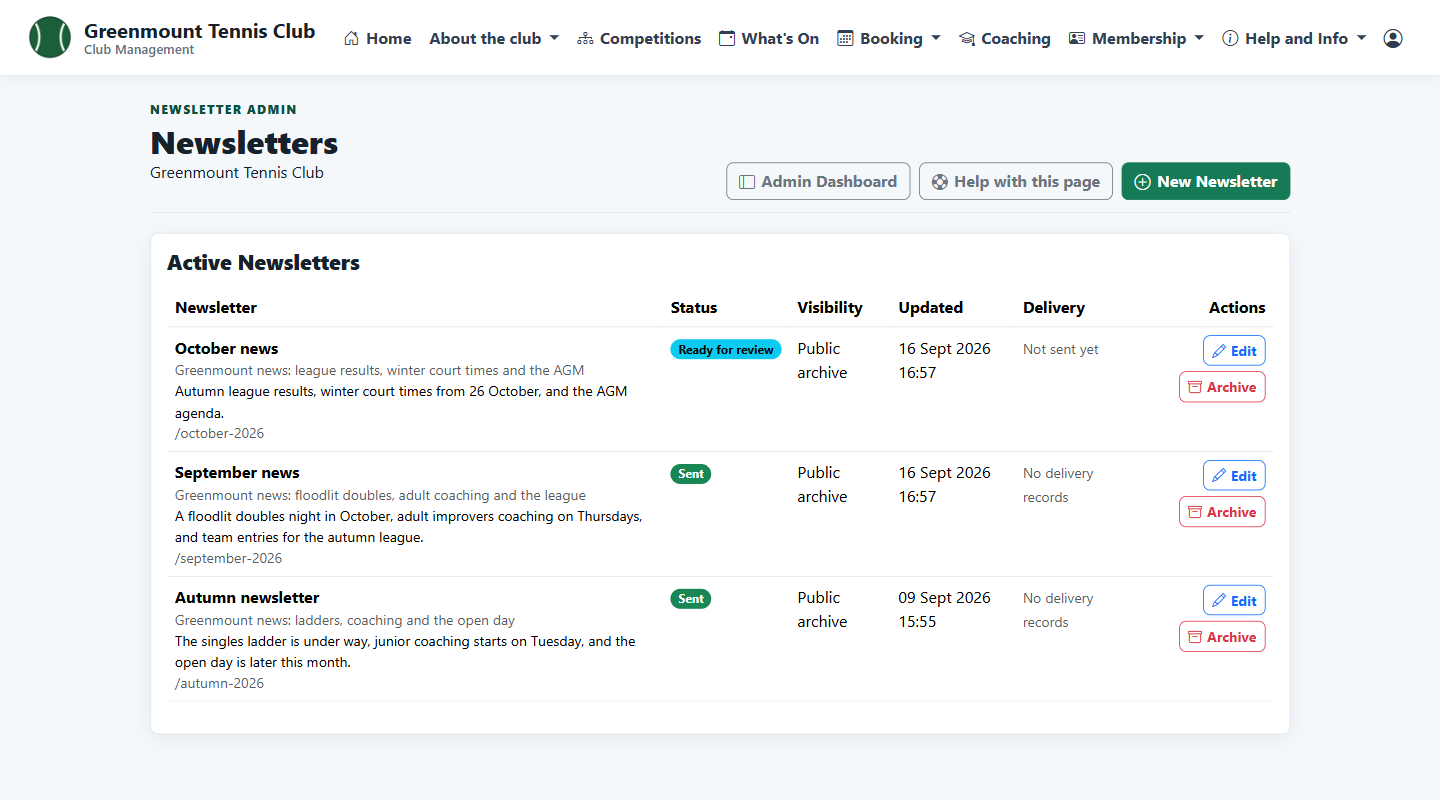Screen dimensions: 1440x800
Task: Open the Admin Dashboard button
Action: point(818,182)
